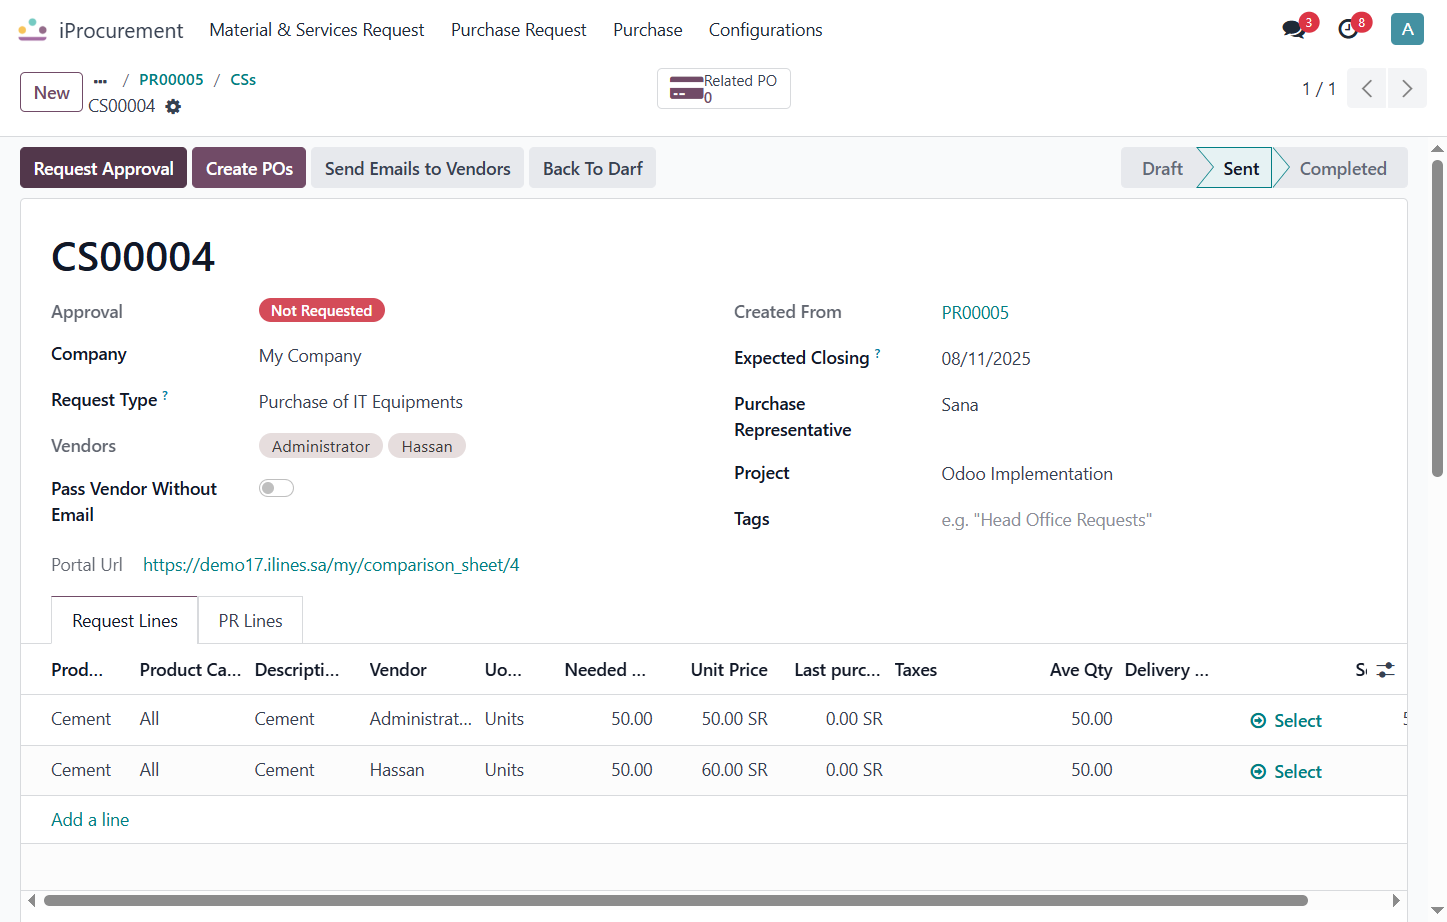Viewport: 1447px width, 922px height.
Task: Click the horizontal scrollbar of the lines table
Action: (676, 900)
